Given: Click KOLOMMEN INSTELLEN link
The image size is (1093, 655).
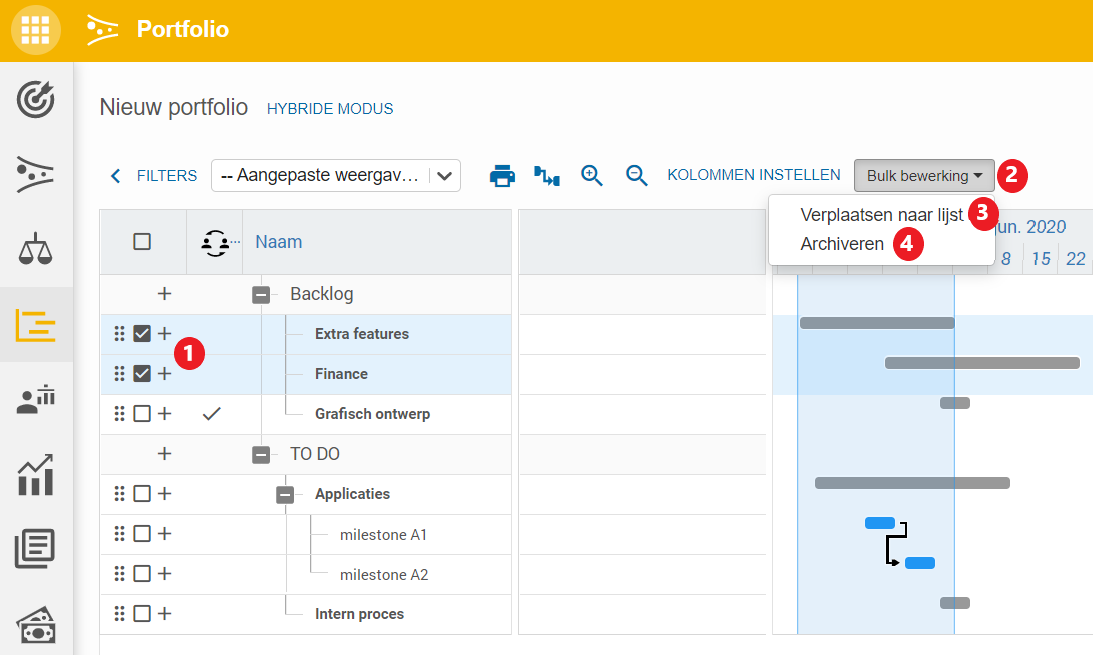Looking at the screenshot, I should coord(754,175).
